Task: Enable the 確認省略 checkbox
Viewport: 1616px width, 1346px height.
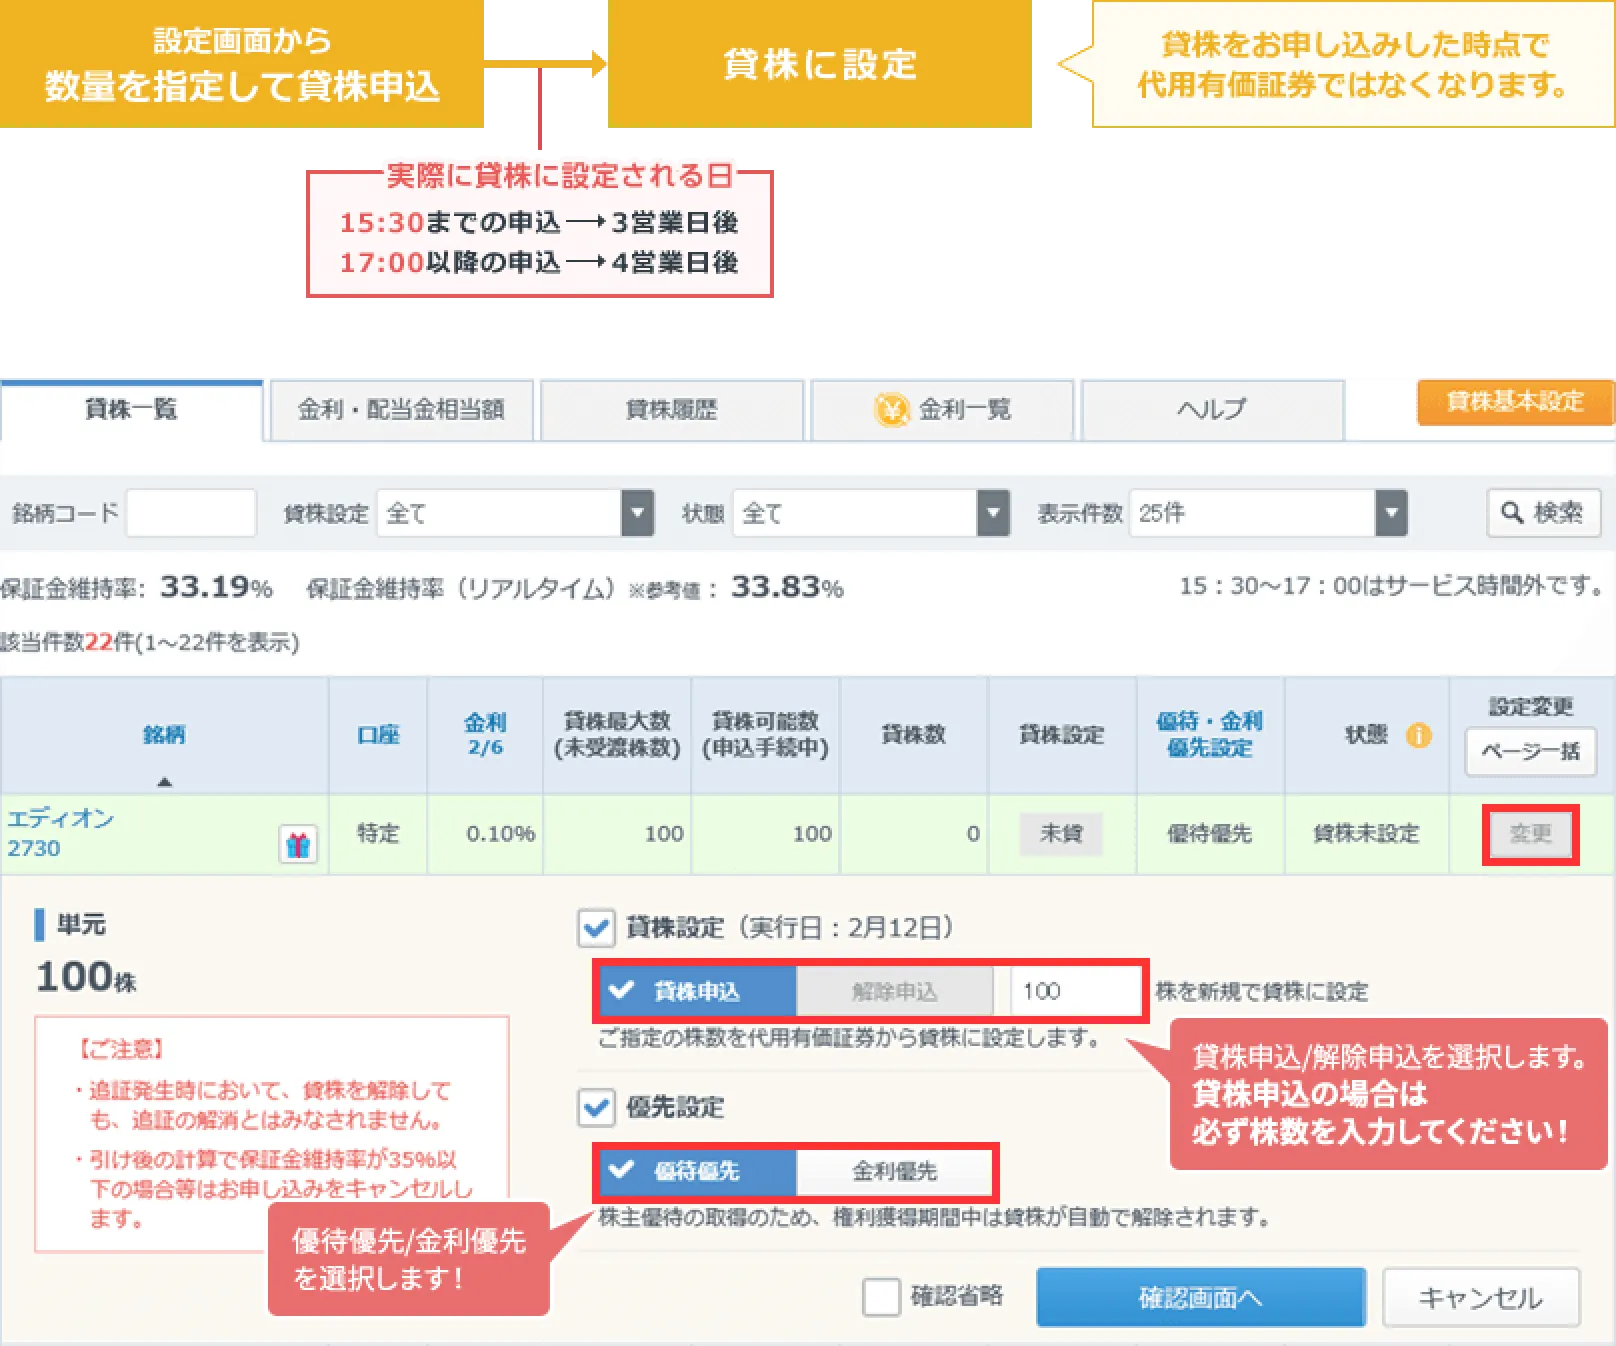Action: [881, 1297]
